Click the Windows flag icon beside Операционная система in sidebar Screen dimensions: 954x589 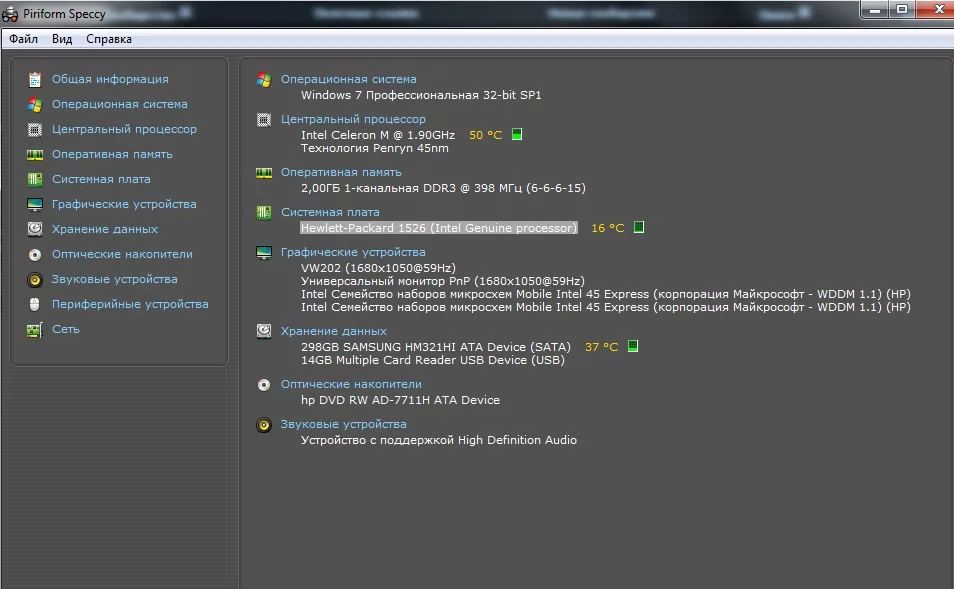35,104
